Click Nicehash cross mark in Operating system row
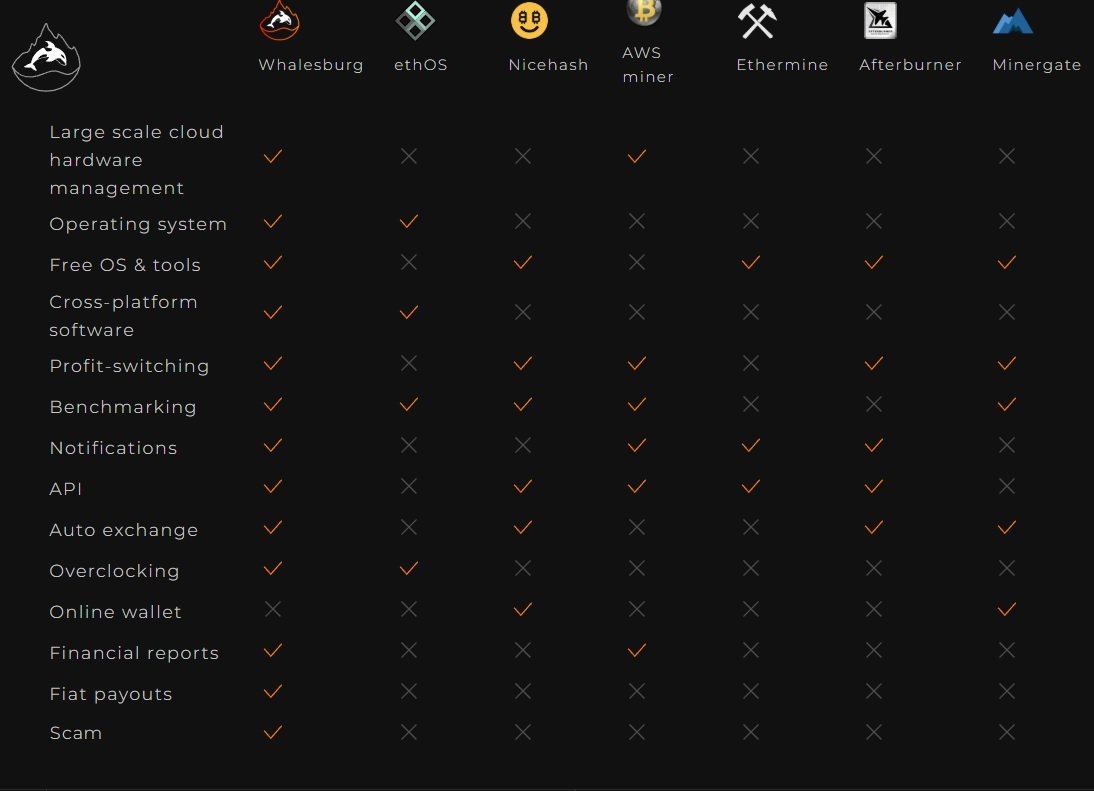1094x791 pixels. [x=523, y=221]
